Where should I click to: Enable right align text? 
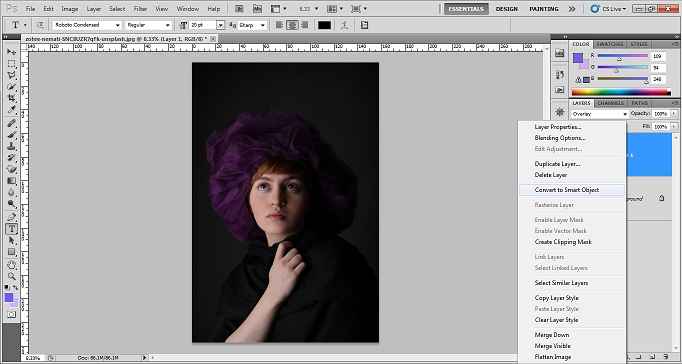tap(304, 25)
